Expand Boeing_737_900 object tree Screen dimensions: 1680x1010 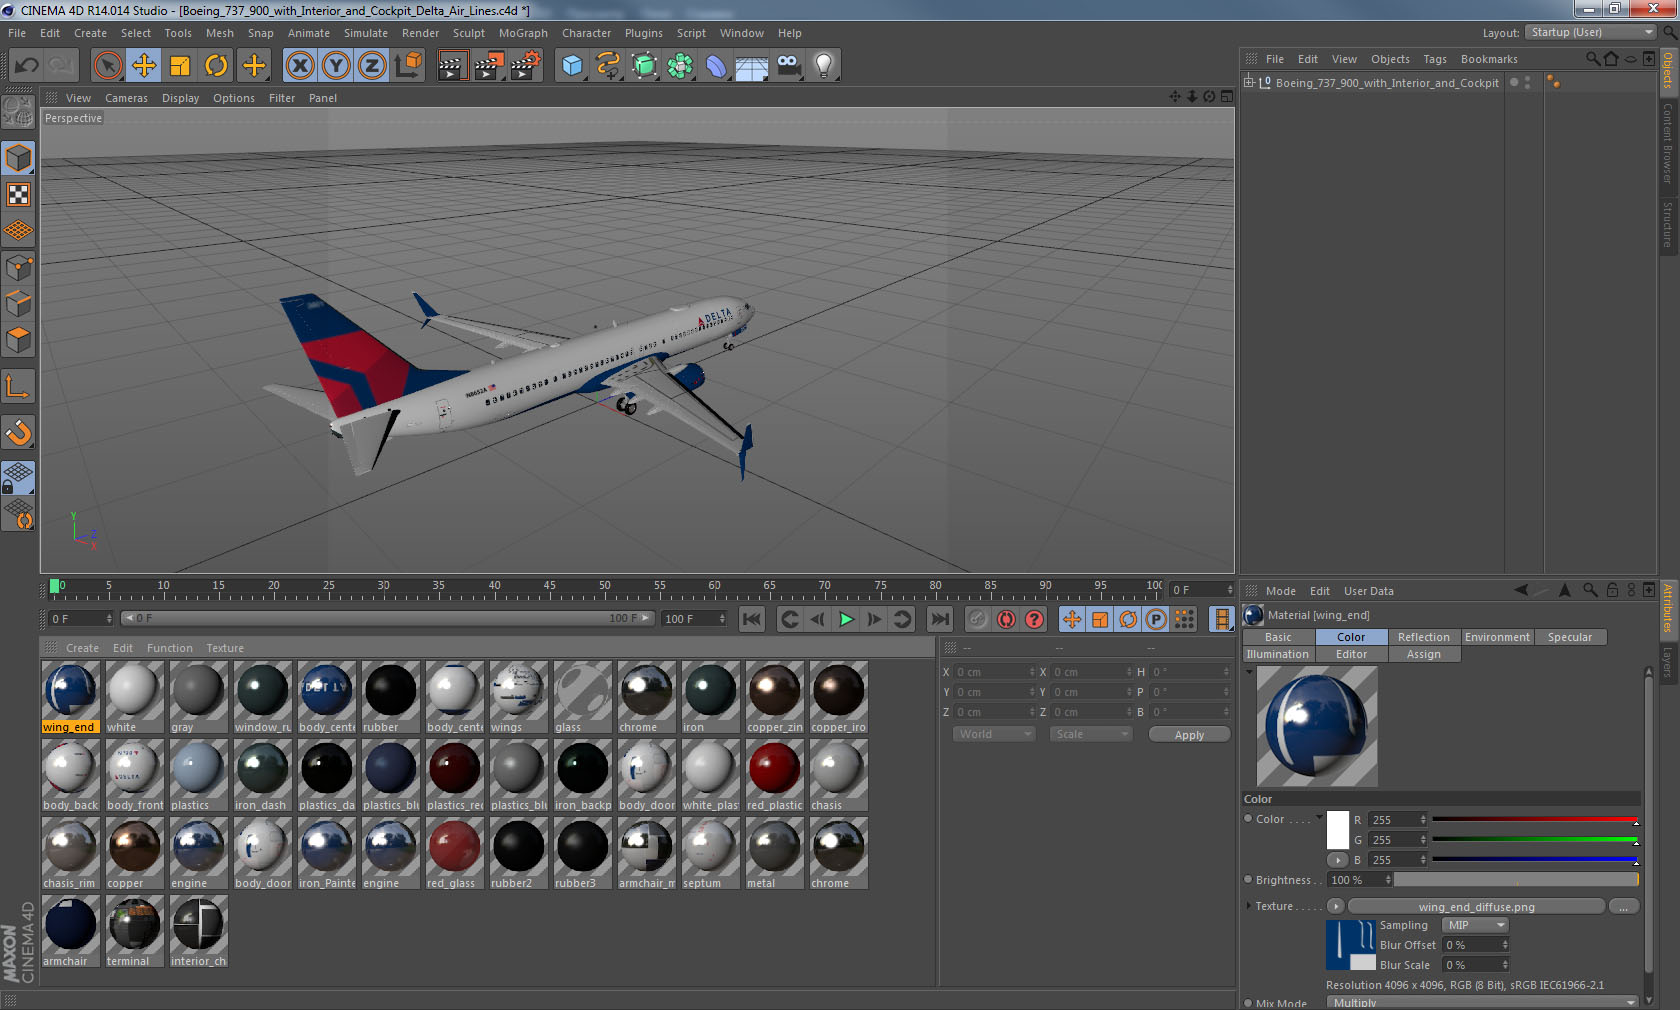click(1249, 82)
